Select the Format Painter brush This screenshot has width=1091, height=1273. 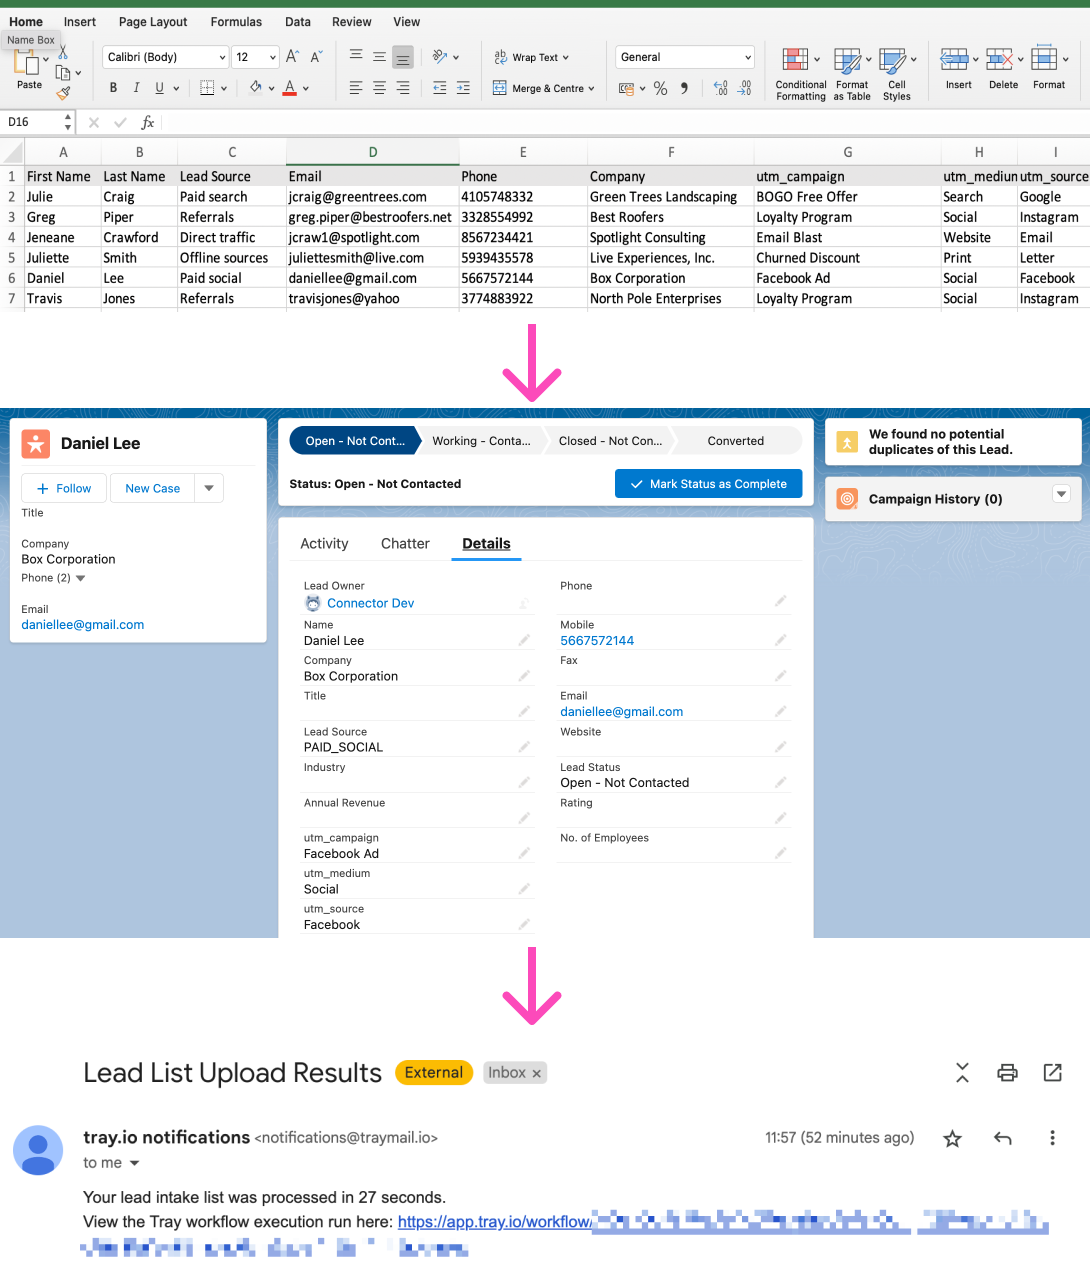(64, 93)
